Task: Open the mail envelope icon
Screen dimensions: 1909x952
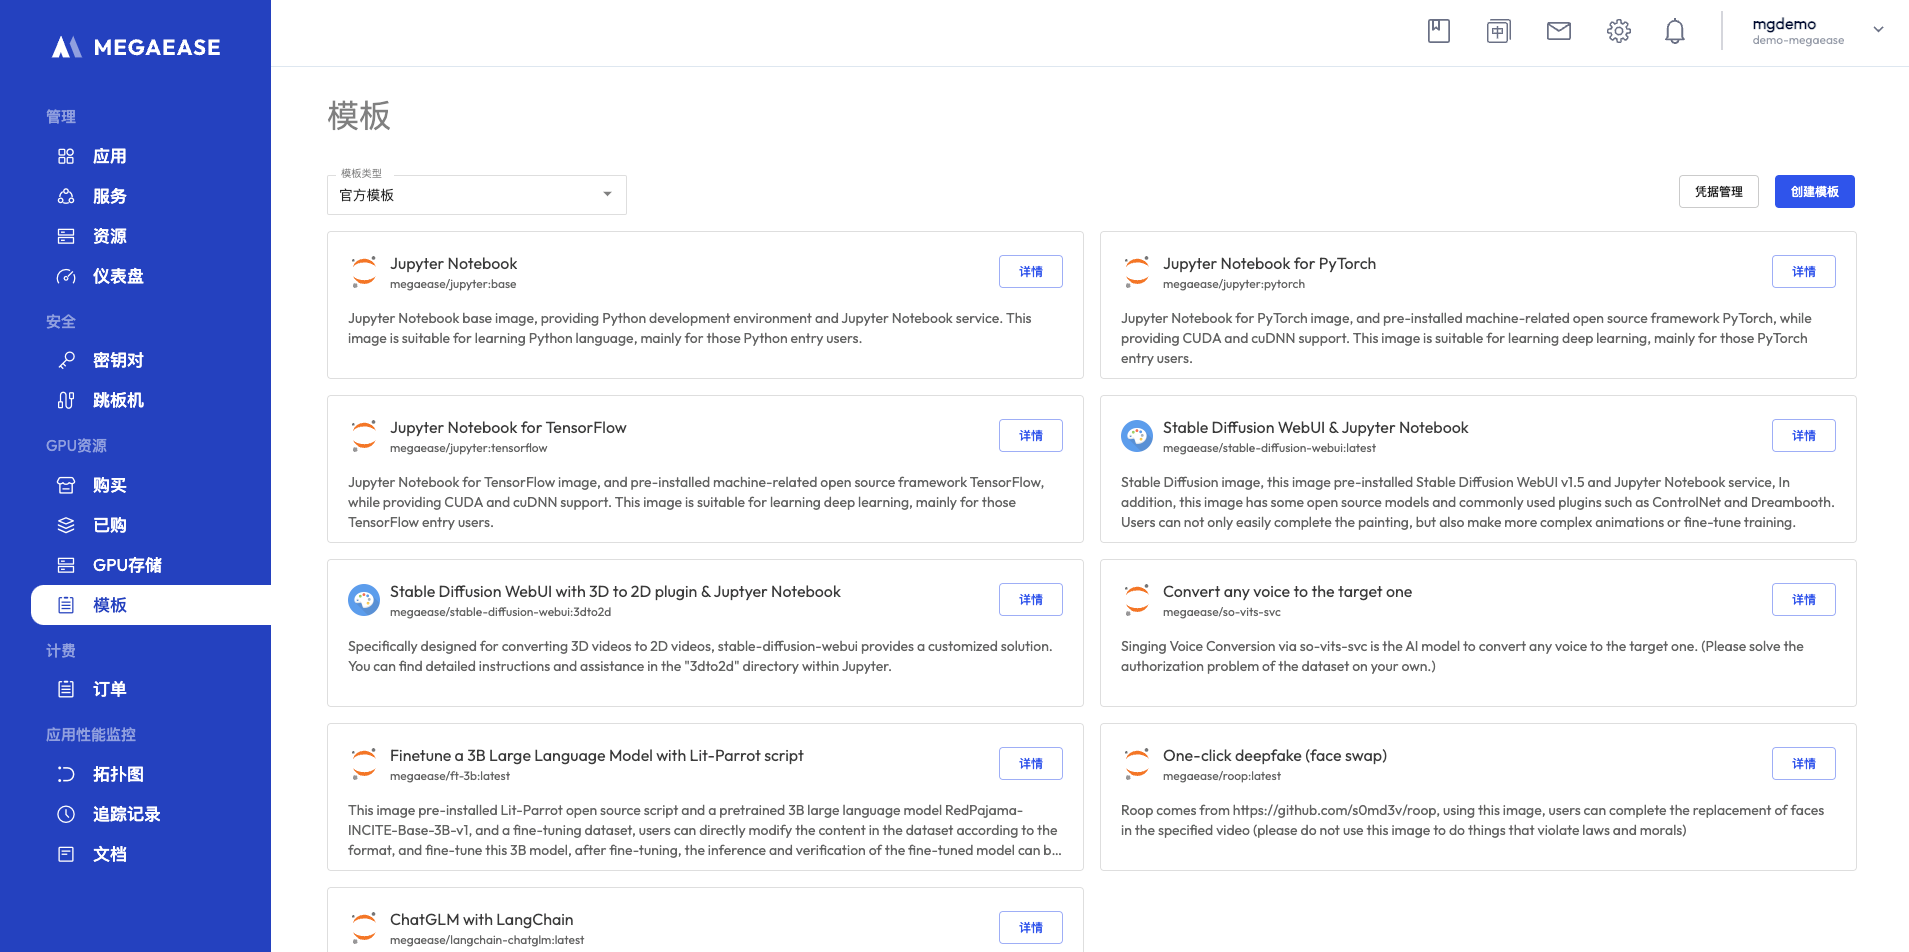Action: click(x=1558, y=31)
